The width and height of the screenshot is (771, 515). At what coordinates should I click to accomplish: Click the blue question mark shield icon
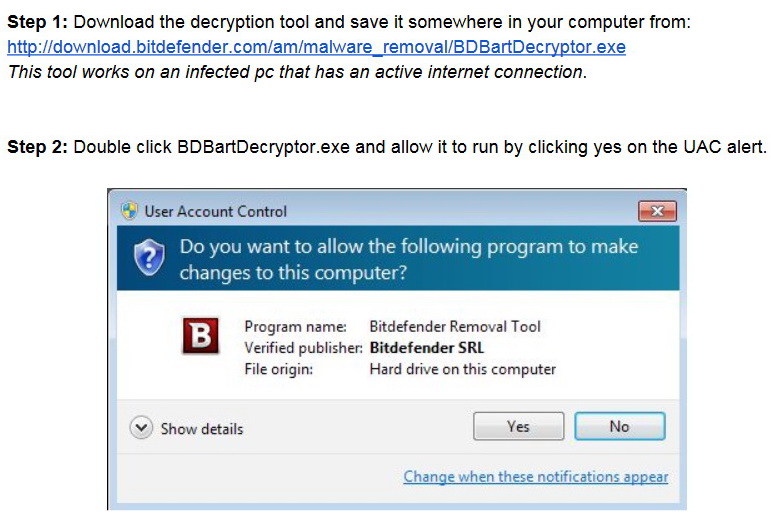coord(149,258)
